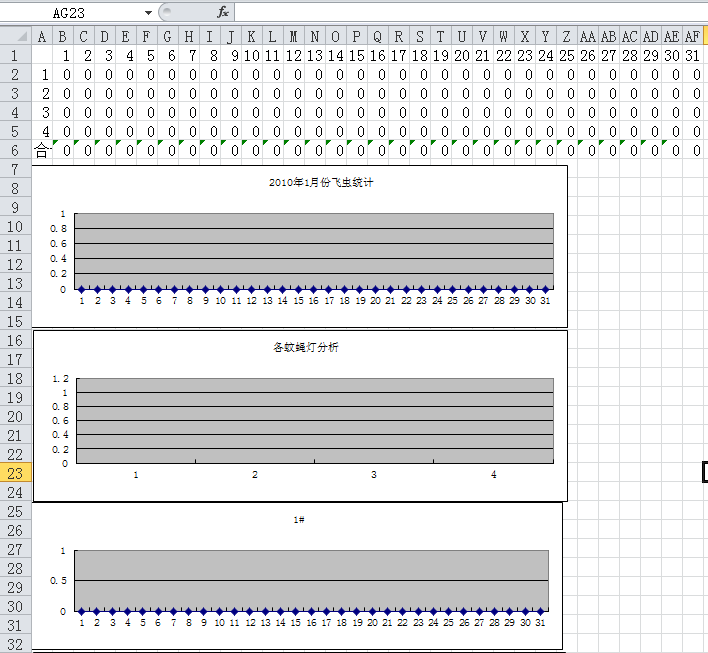708x653 pixels.
Task: Select row header 6
Action: coord(15,150)
